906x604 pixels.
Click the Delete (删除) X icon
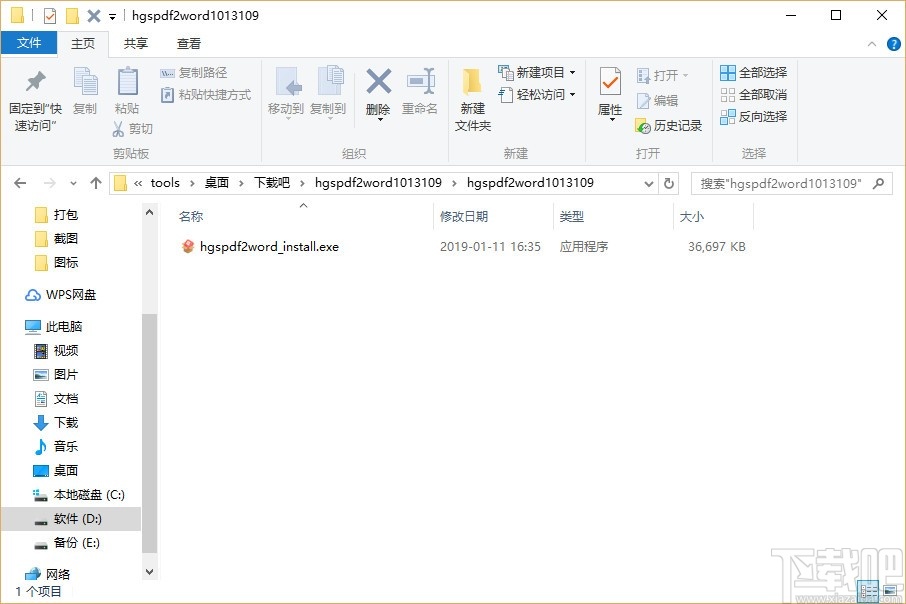(x=378, y=81)
